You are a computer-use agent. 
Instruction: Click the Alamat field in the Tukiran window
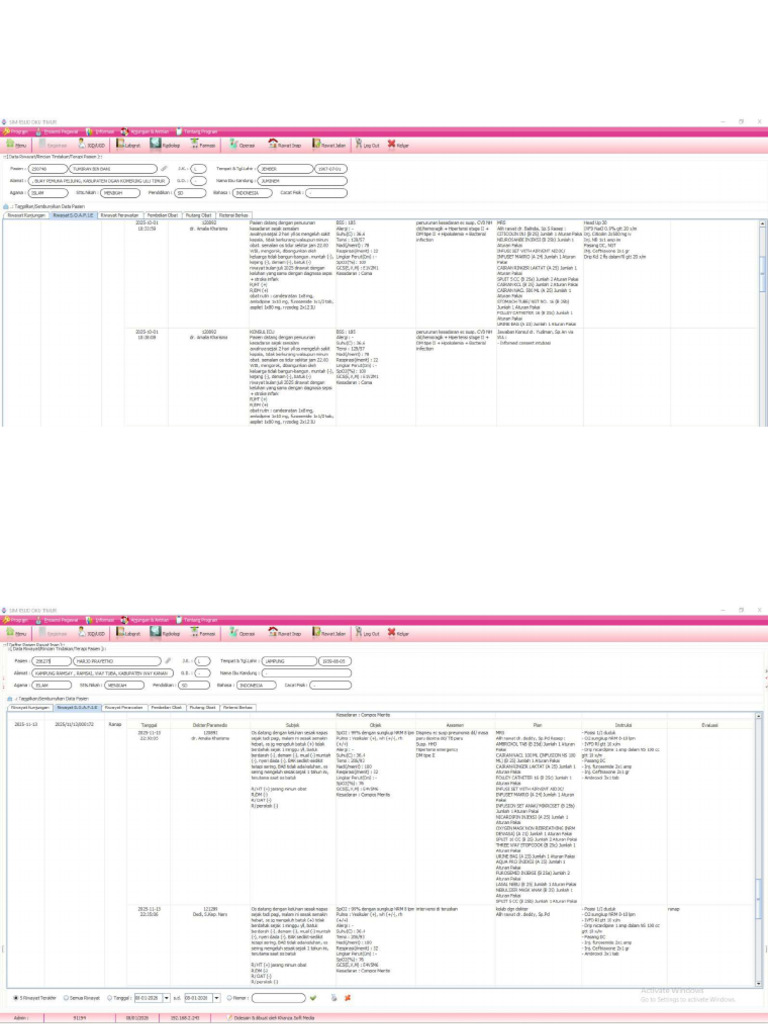(x=99, y=181)
